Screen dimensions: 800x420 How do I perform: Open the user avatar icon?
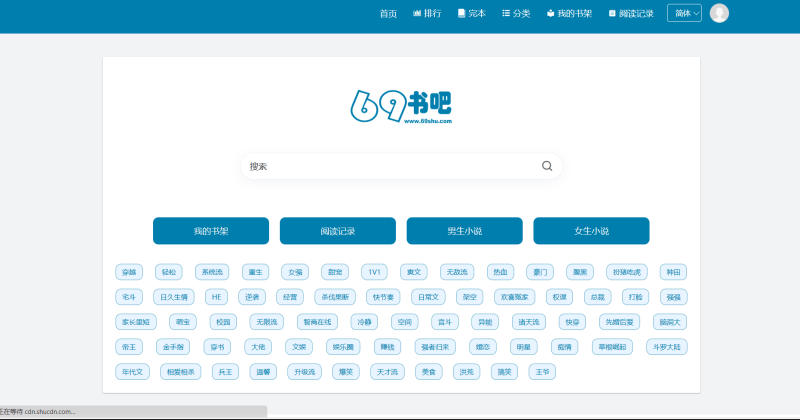pyautogui.click(x=719, y=13)
